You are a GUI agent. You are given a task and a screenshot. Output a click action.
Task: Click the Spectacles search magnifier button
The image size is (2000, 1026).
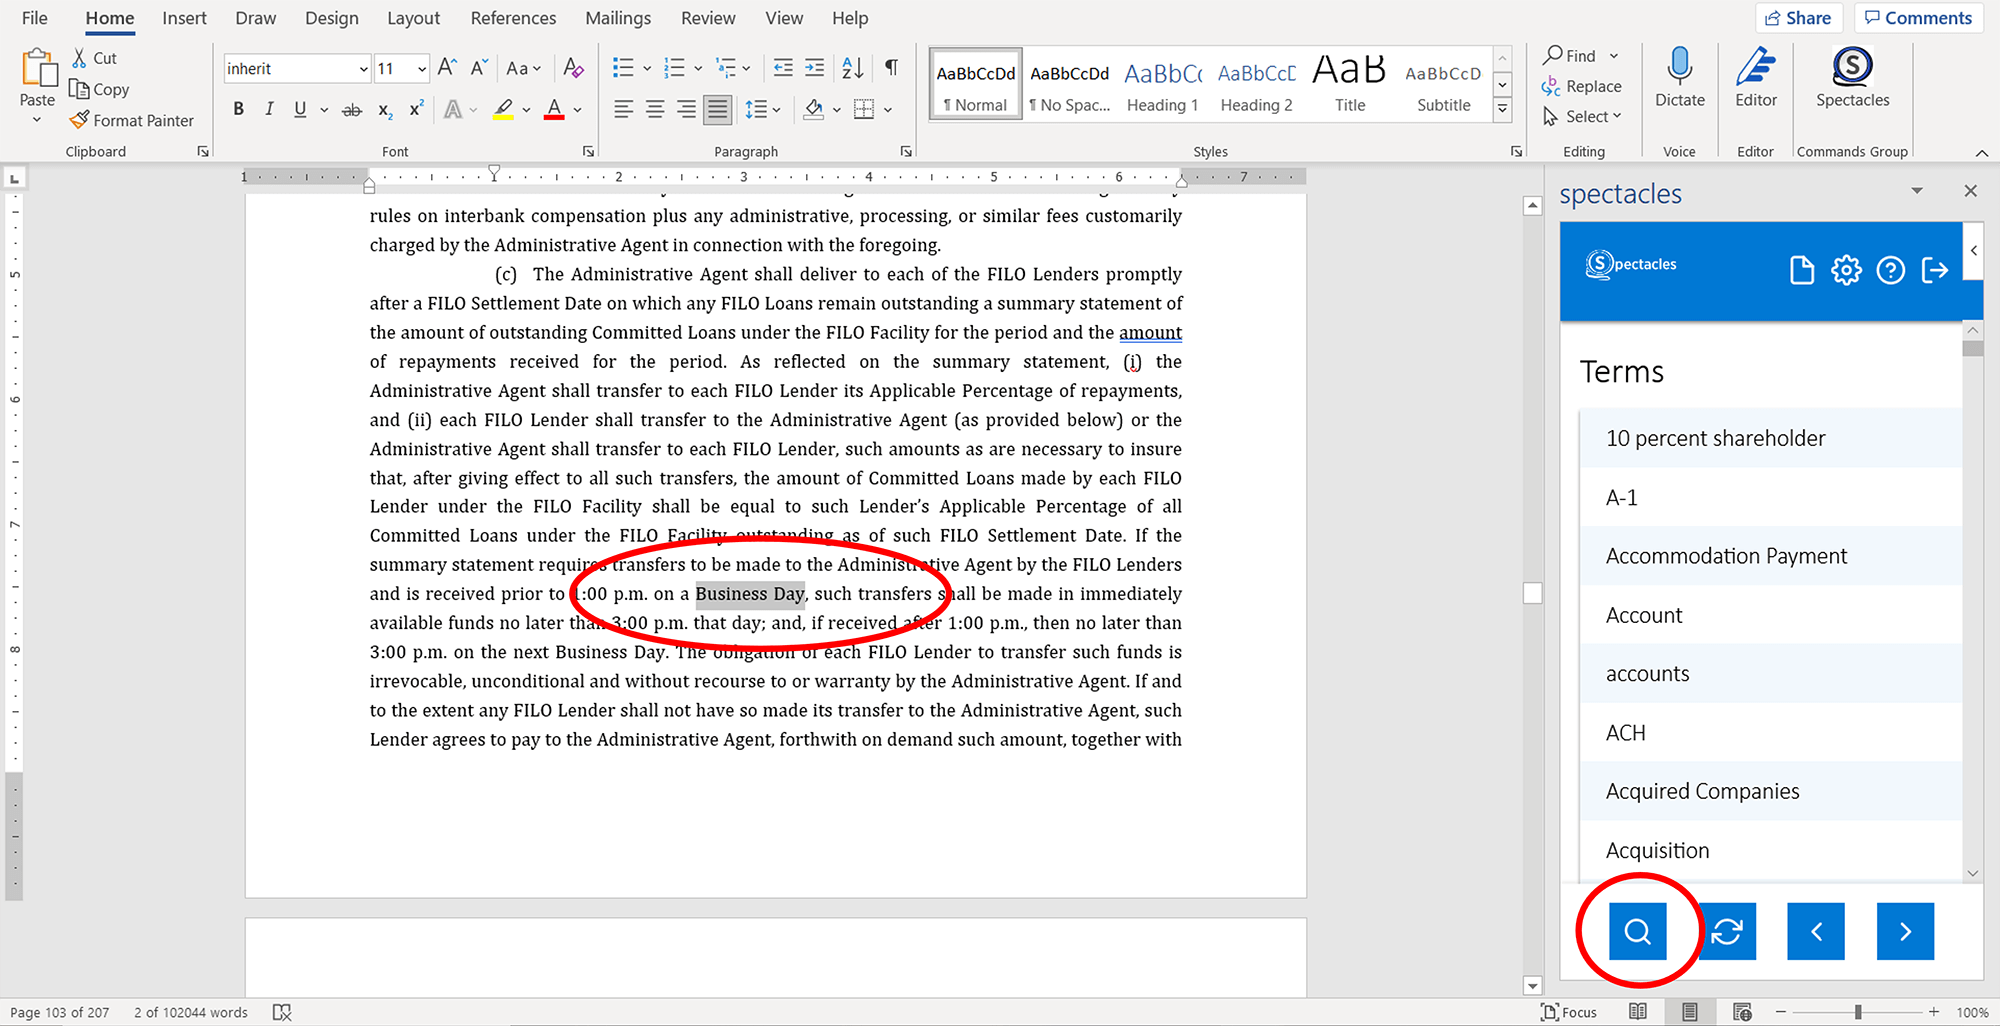(1637, 931)
